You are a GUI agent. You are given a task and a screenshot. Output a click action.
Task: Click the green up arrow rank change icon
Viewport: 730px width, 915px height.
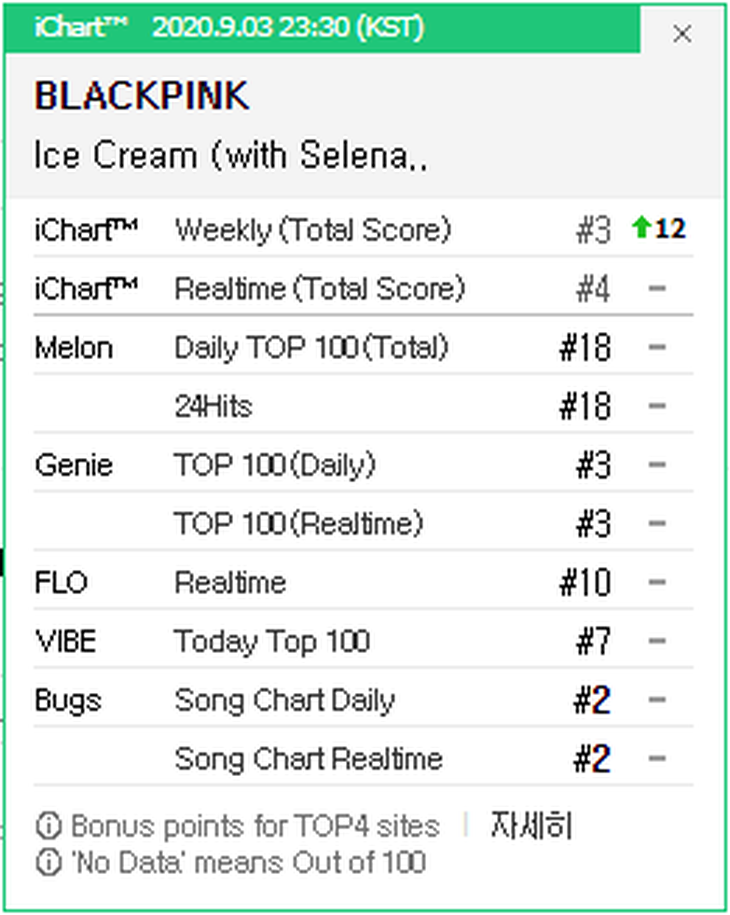641,229
